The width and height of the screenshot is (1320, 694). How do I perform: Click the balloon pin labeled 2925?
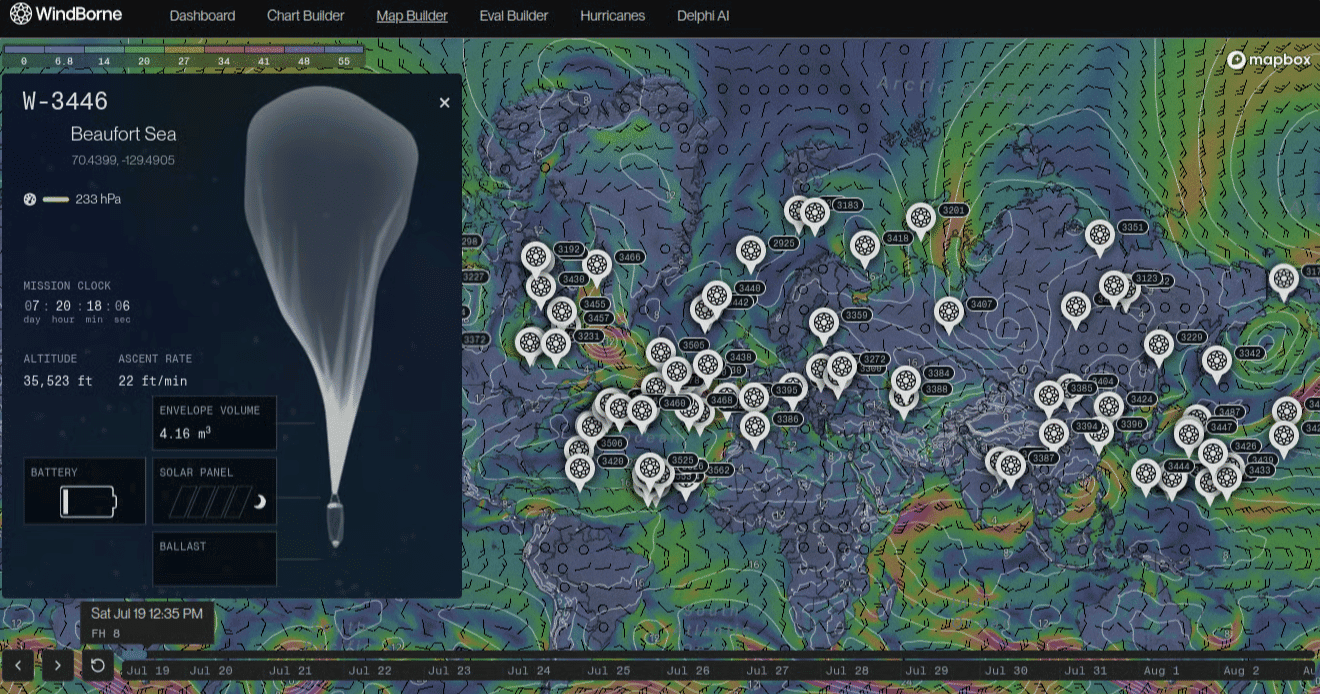751,251
